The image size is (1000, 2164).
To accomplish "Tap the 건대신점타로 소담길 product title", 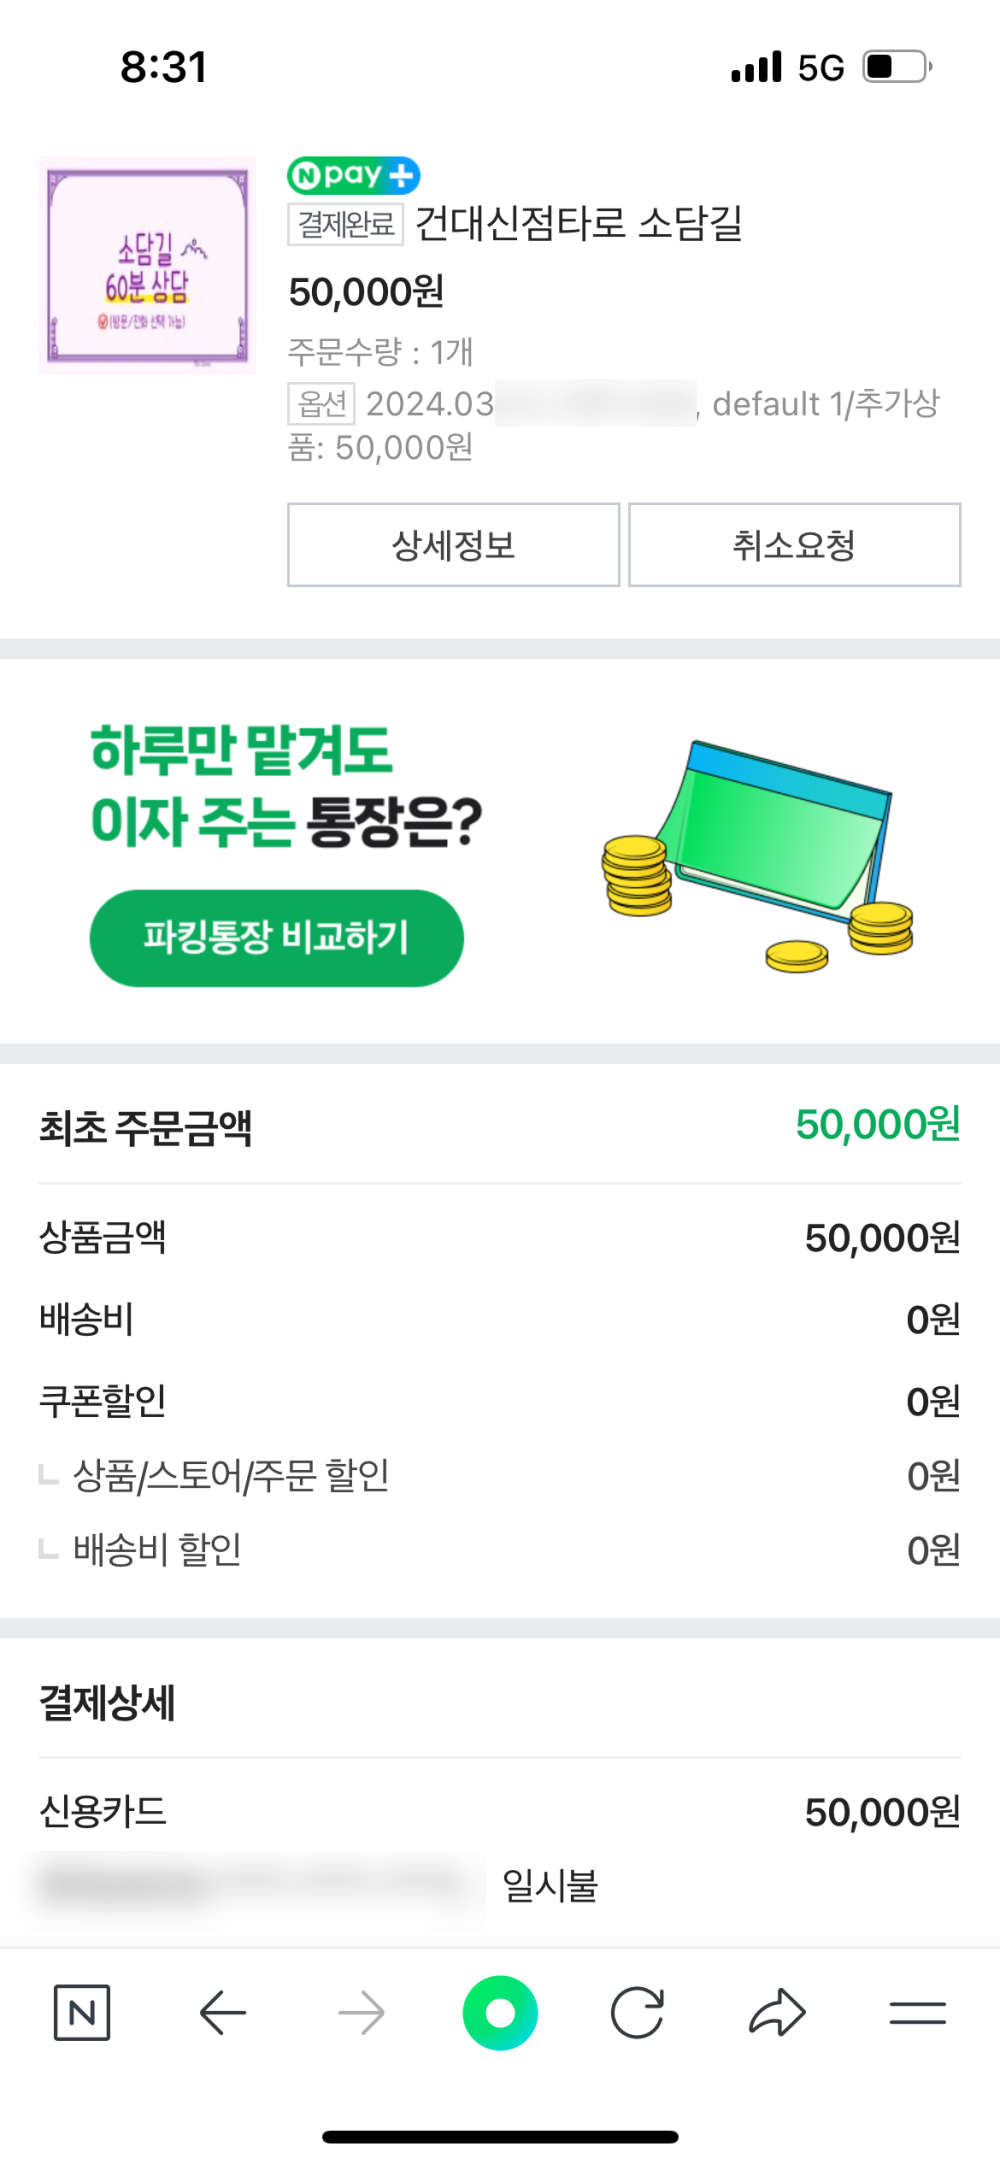I will pos(578,223).
